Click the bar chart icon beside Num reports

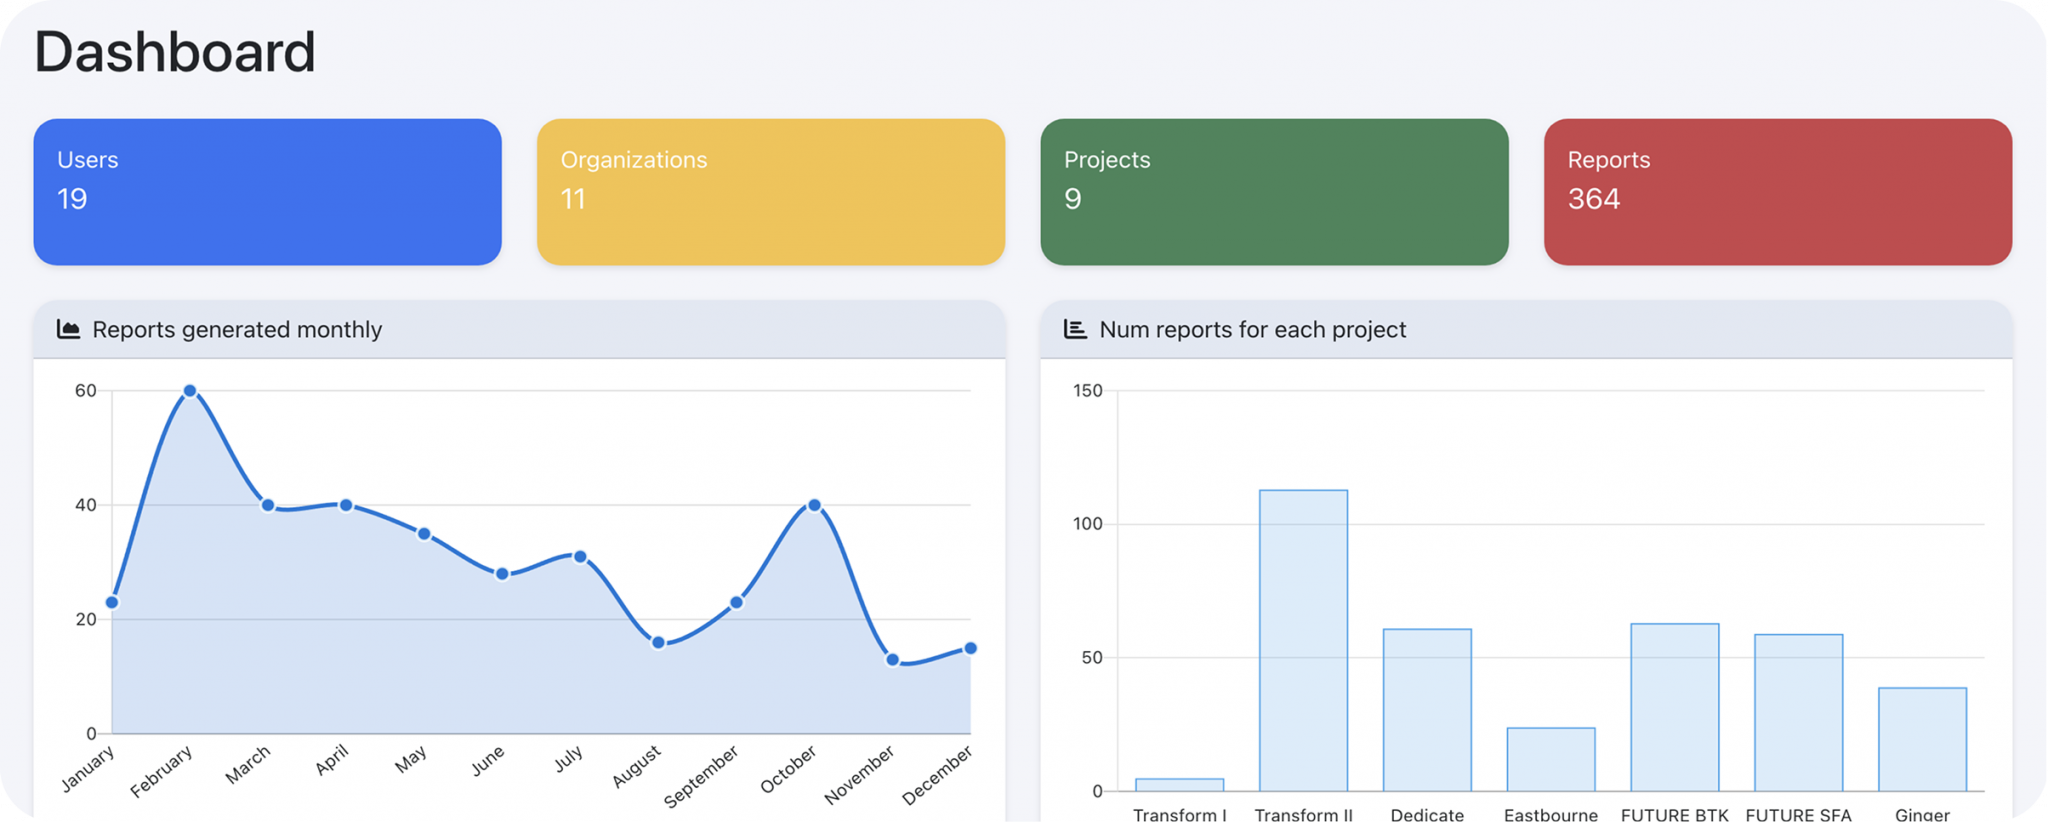click(1075, 329)
